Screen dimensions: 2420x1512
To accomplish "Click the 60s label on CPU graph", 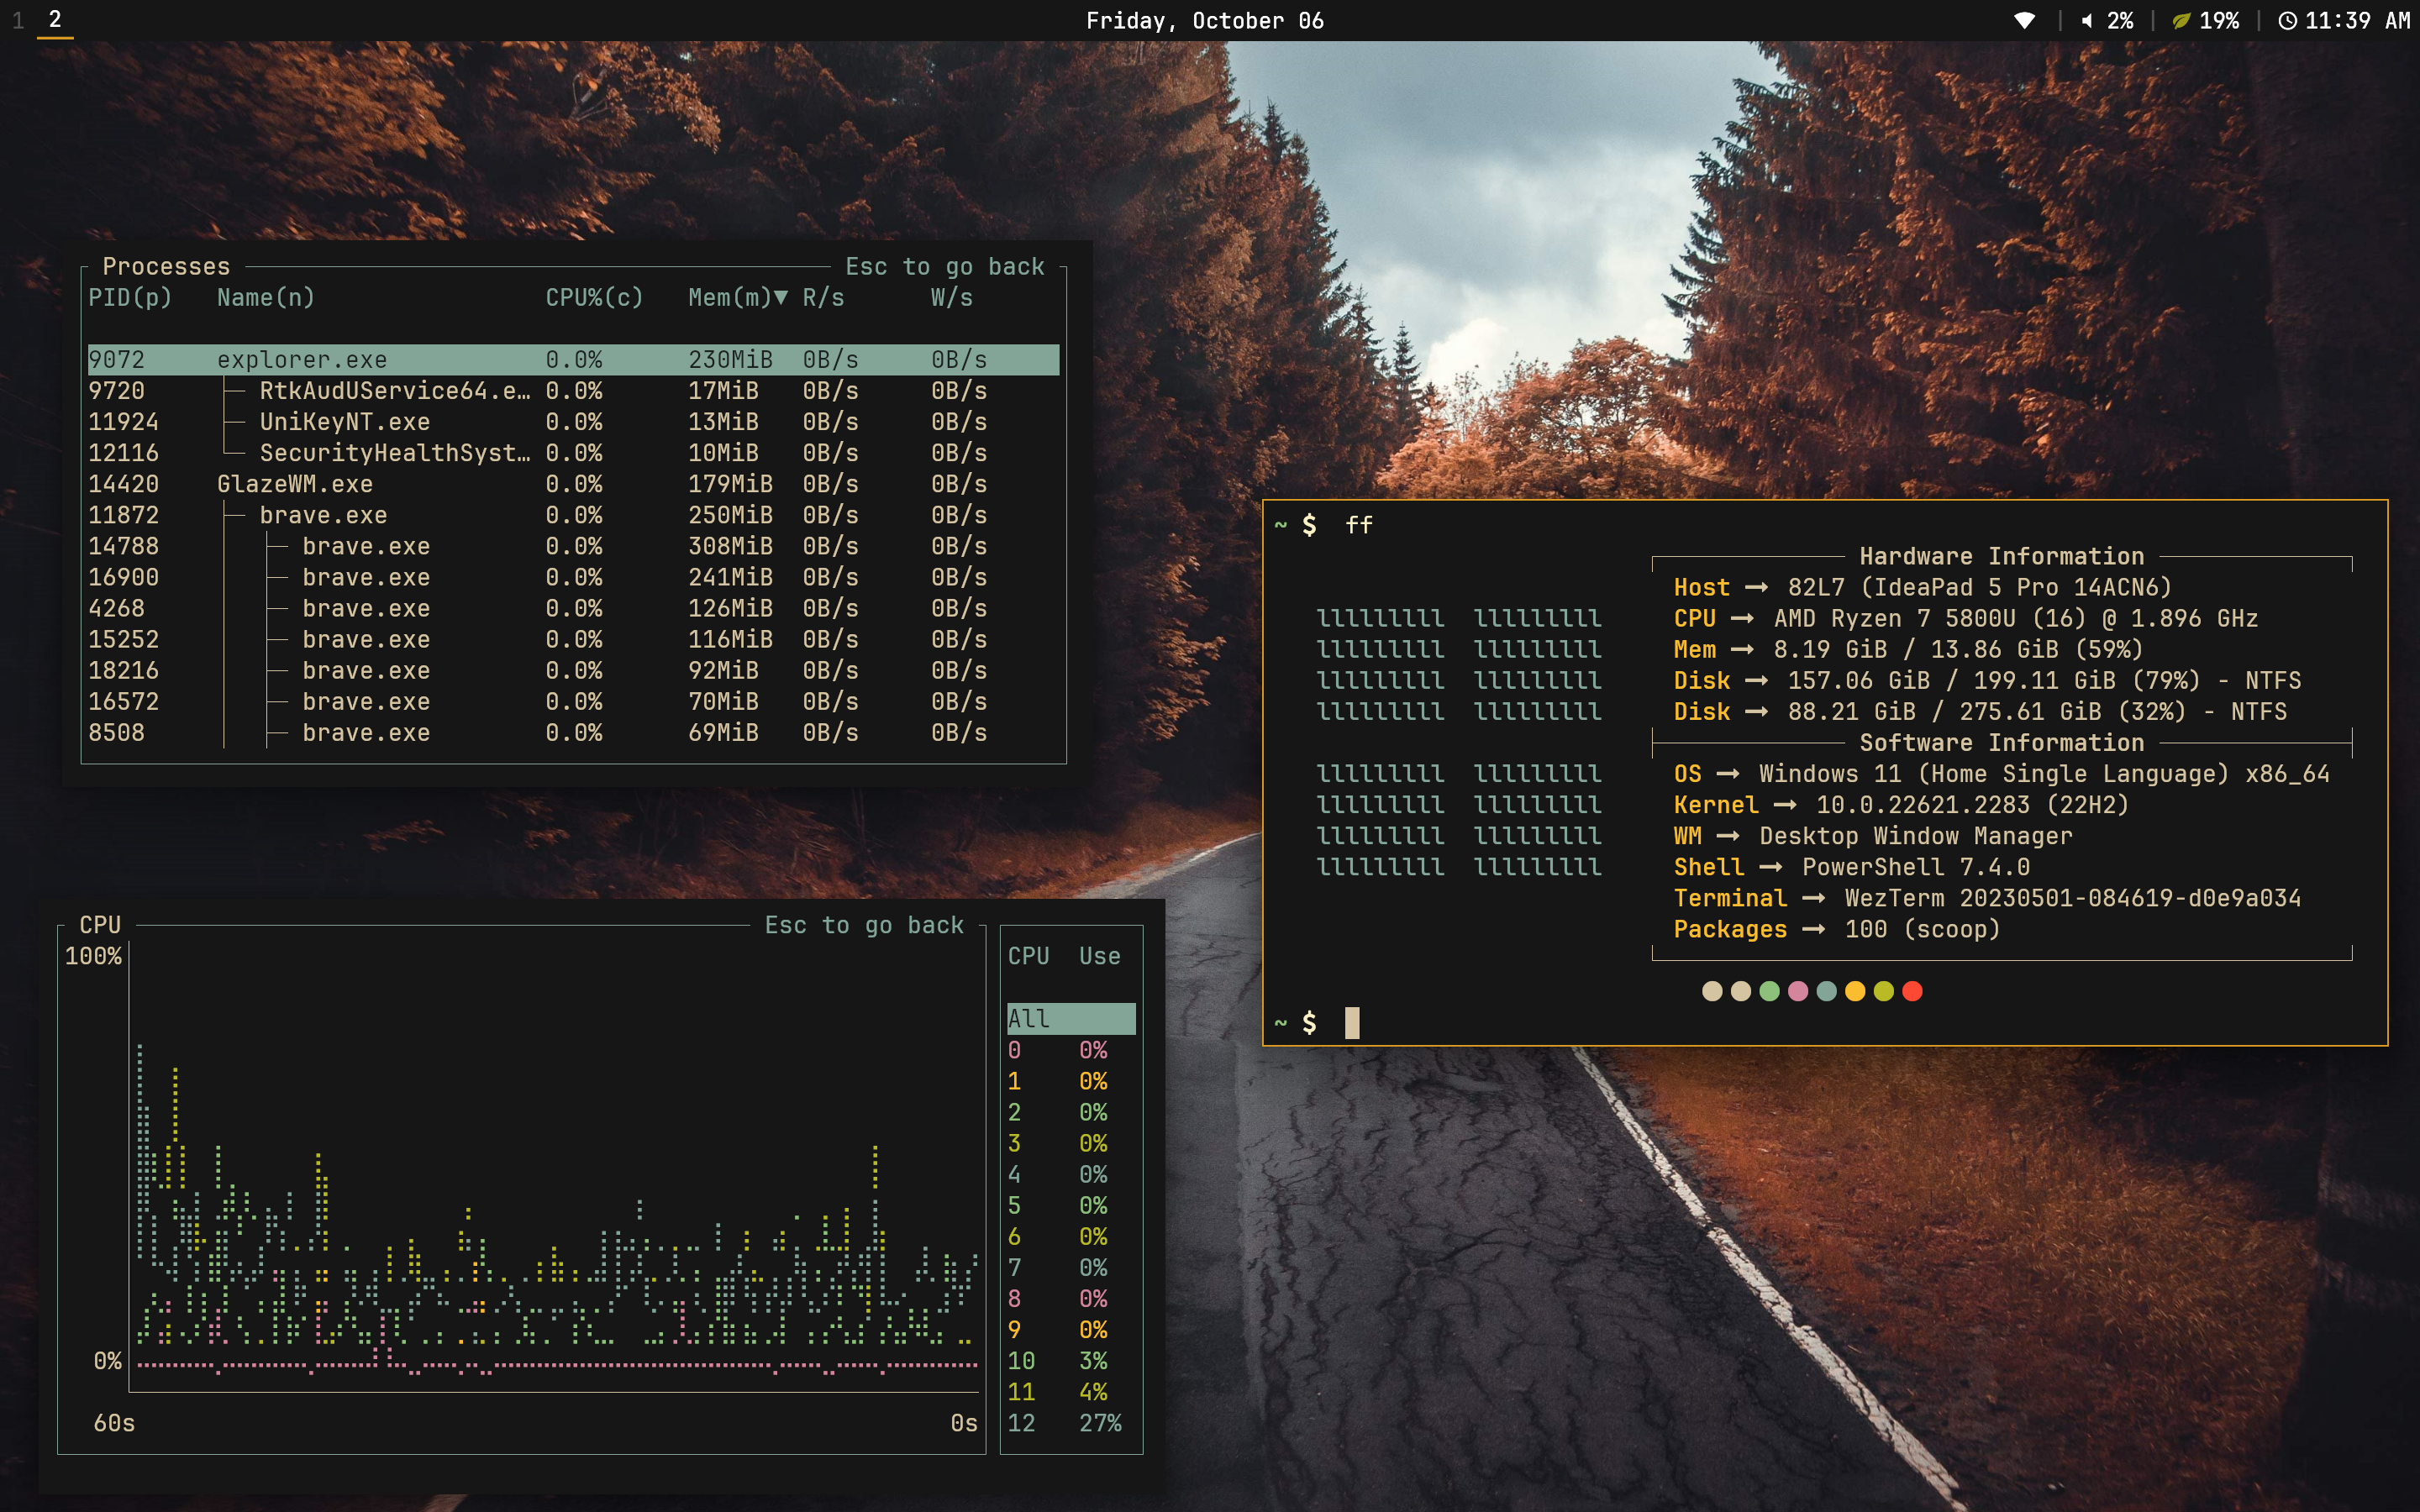I will [x=114, y=1423].
